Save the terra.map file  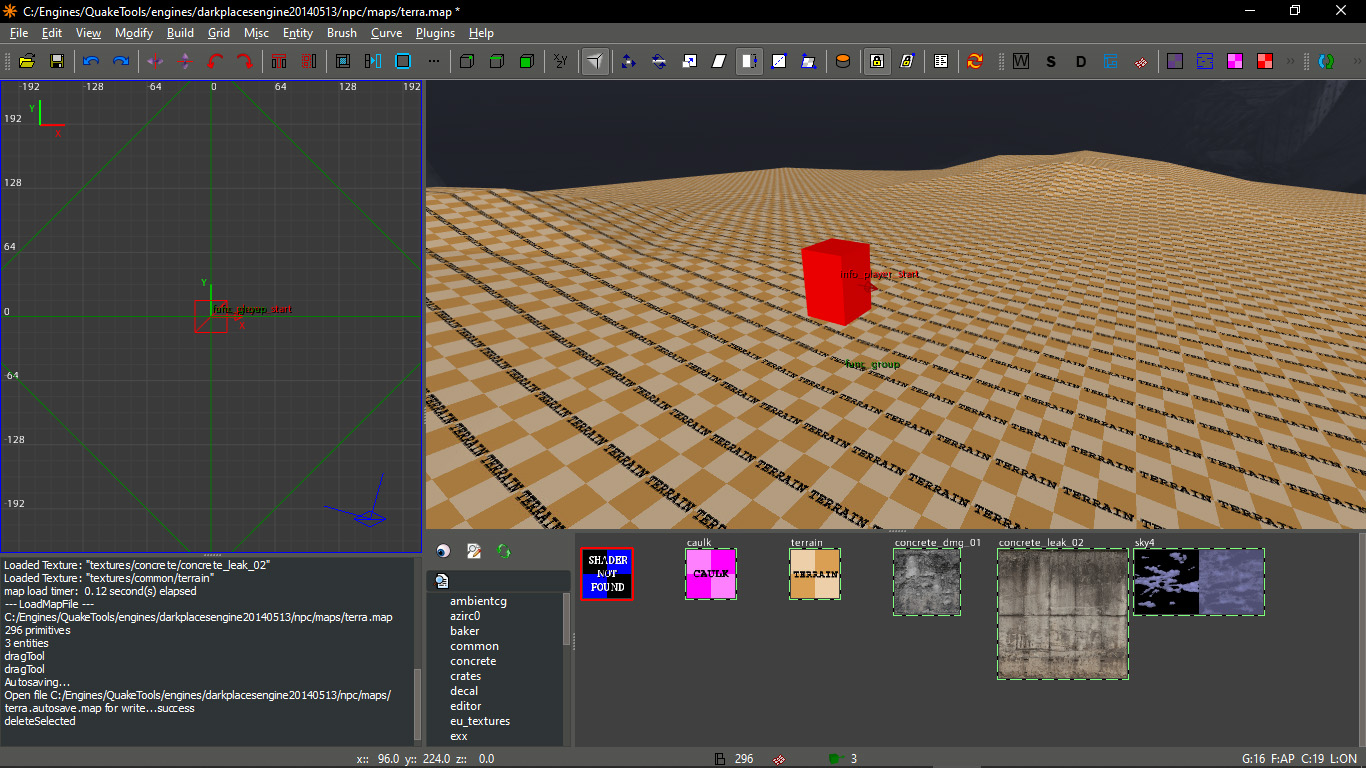[x=57, y=61]
